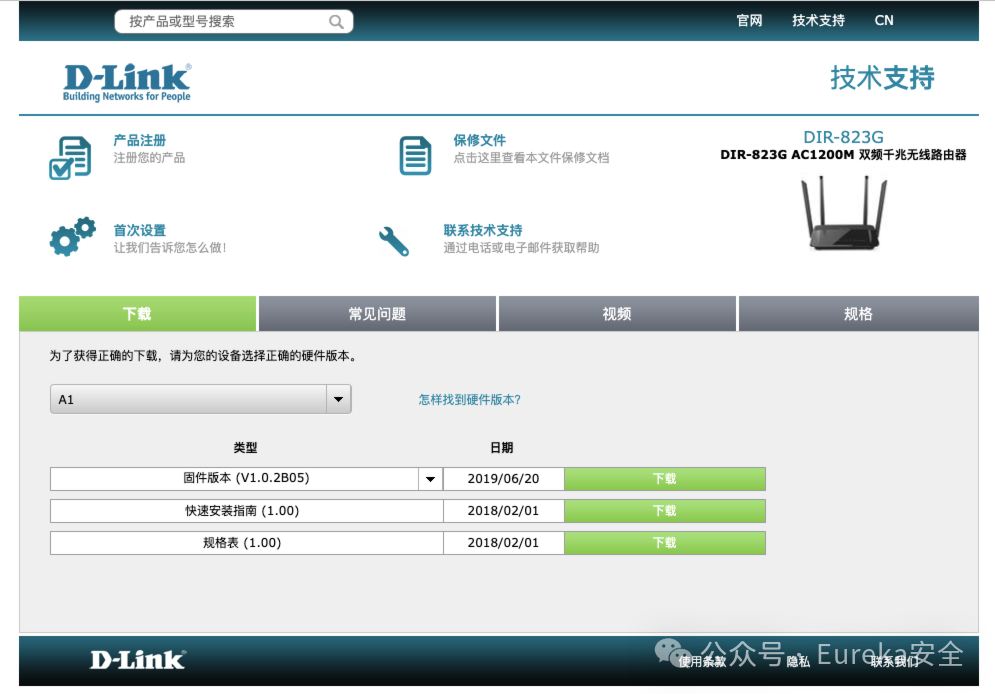Download the firmware dated 2019/06/20

[665, 479]
